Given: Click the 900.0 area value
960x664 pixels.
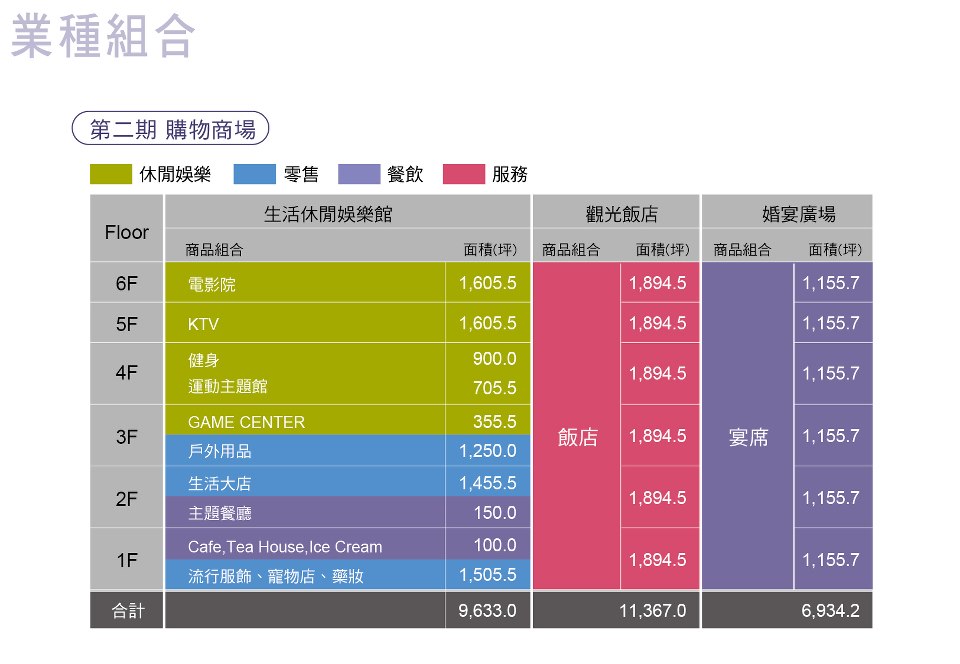Looking at the screenshot, I should coord(494,359).
